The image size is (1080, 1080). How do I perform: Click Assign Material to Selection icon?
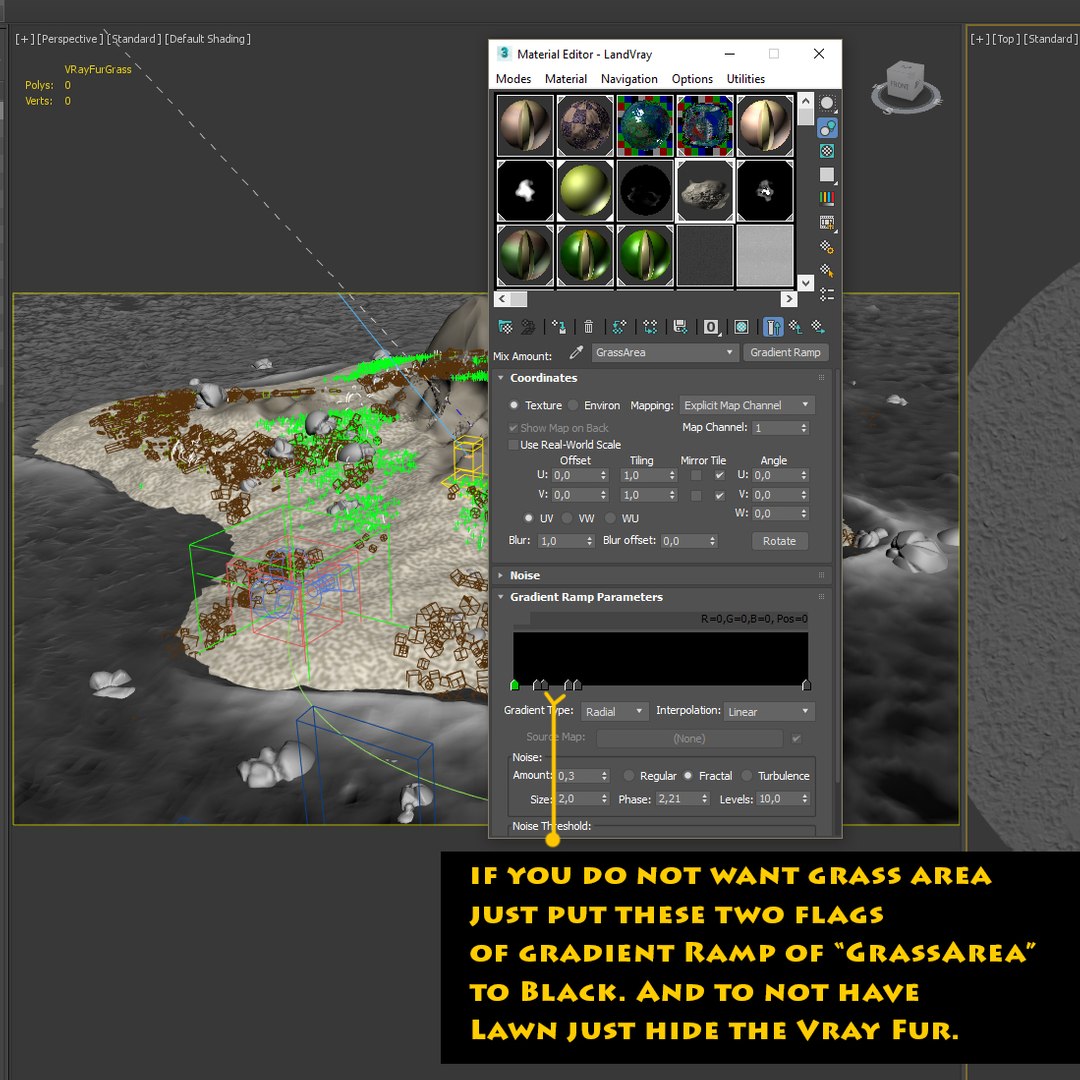tap(559, 326)
